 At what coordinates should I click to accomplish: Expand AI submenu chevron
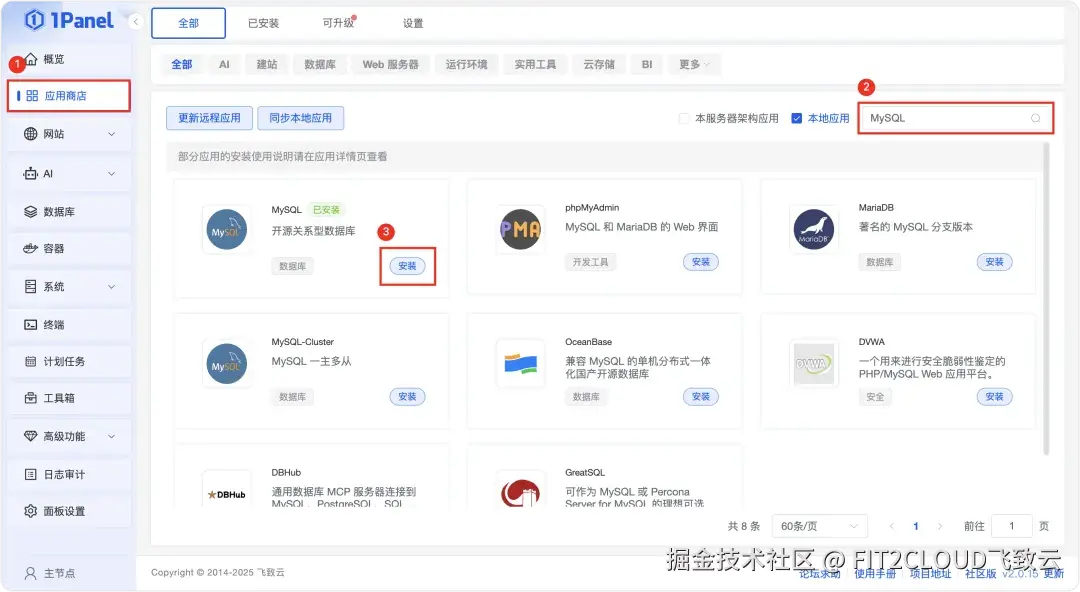click(x=112, y=174)
